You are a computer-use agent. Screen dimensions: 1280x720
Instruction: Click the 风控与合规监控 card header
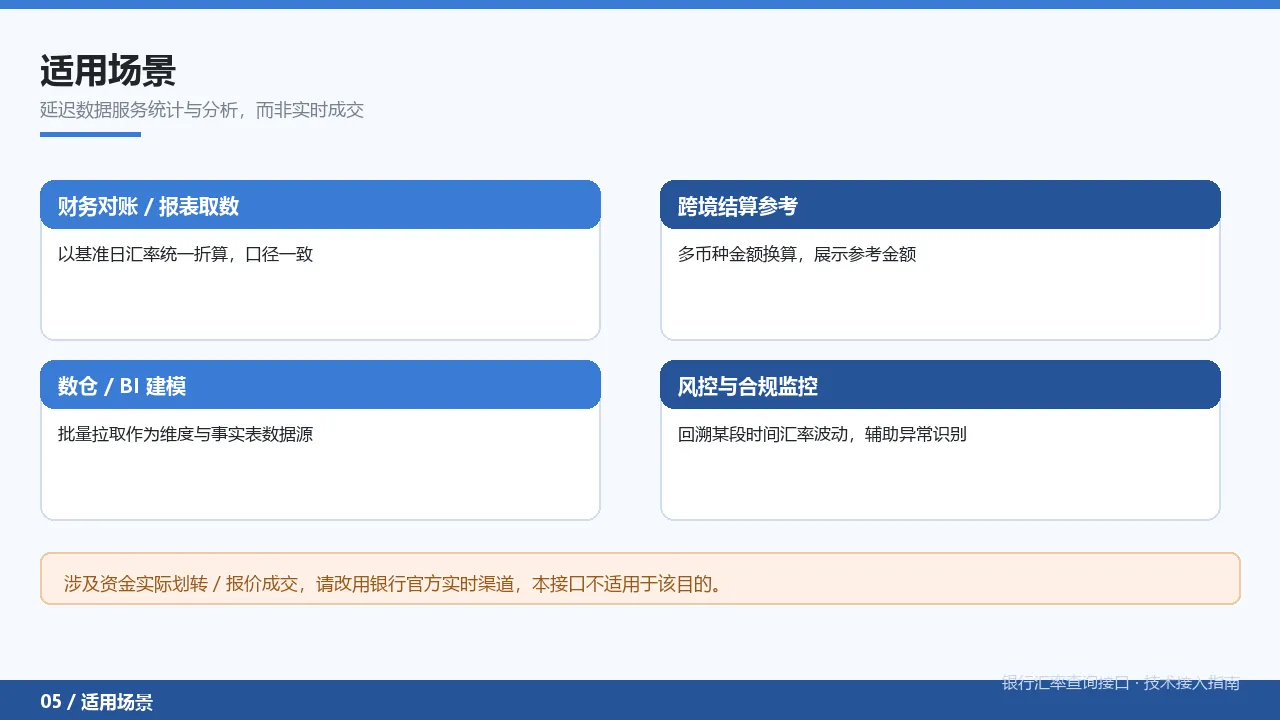(940, 385)
